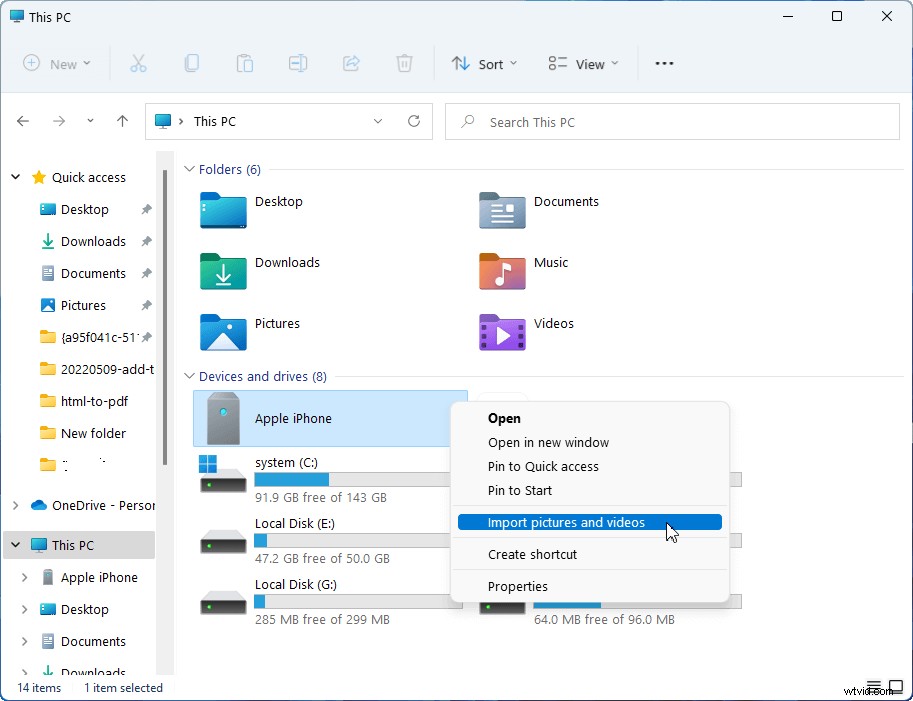This screenshot has width=913, height=701.
Task: Go forward with the right arrow
Action: coord(59,121)
